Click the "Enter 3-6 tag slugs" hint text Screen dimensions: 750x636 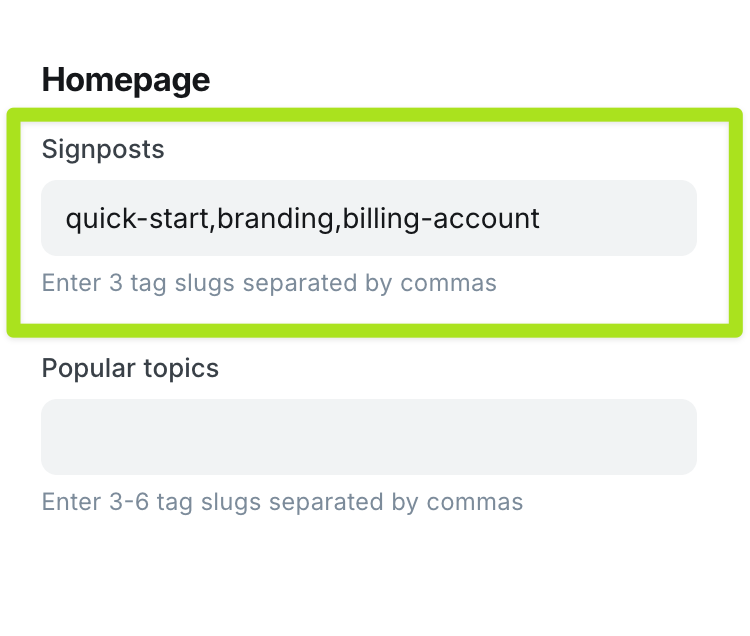click(282, 501)
